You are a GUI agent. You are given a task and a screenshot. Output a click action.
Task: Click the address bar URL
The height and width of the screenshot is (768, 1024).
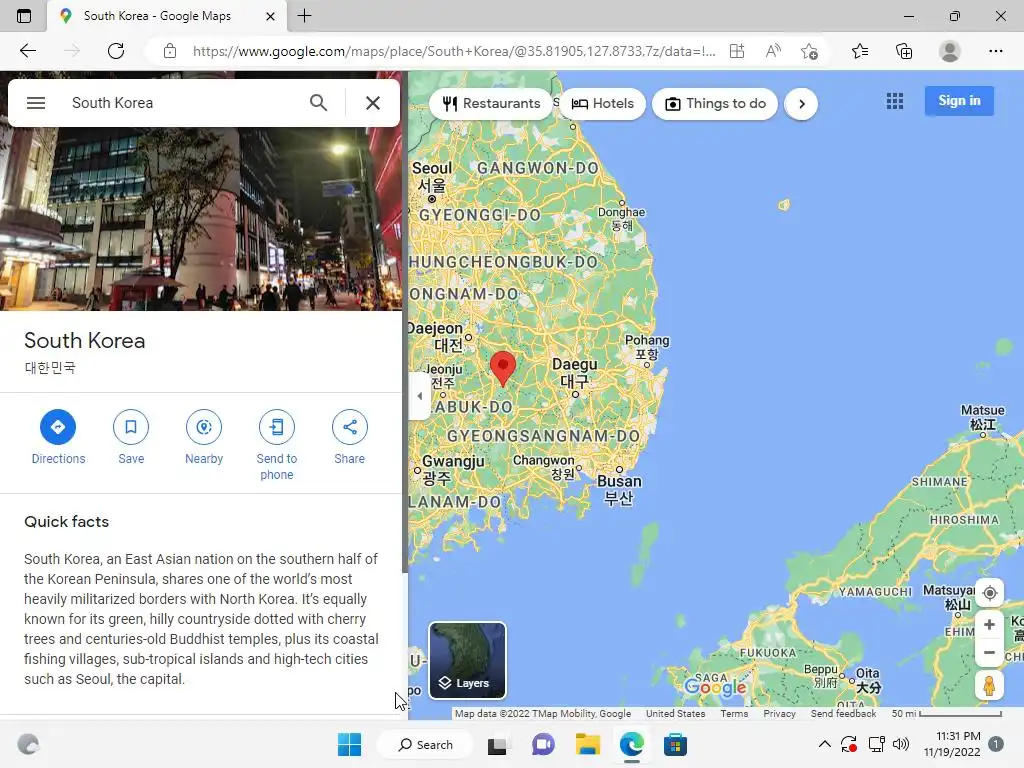coord(454,51)
